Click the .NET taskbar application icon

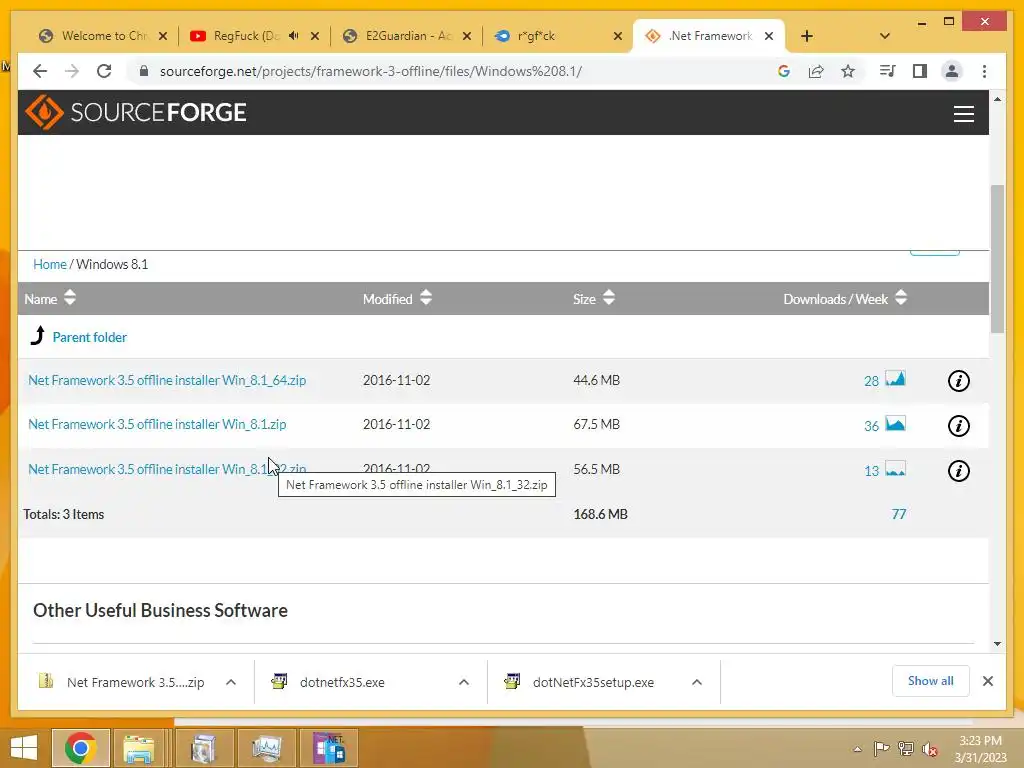coord(328,748)
